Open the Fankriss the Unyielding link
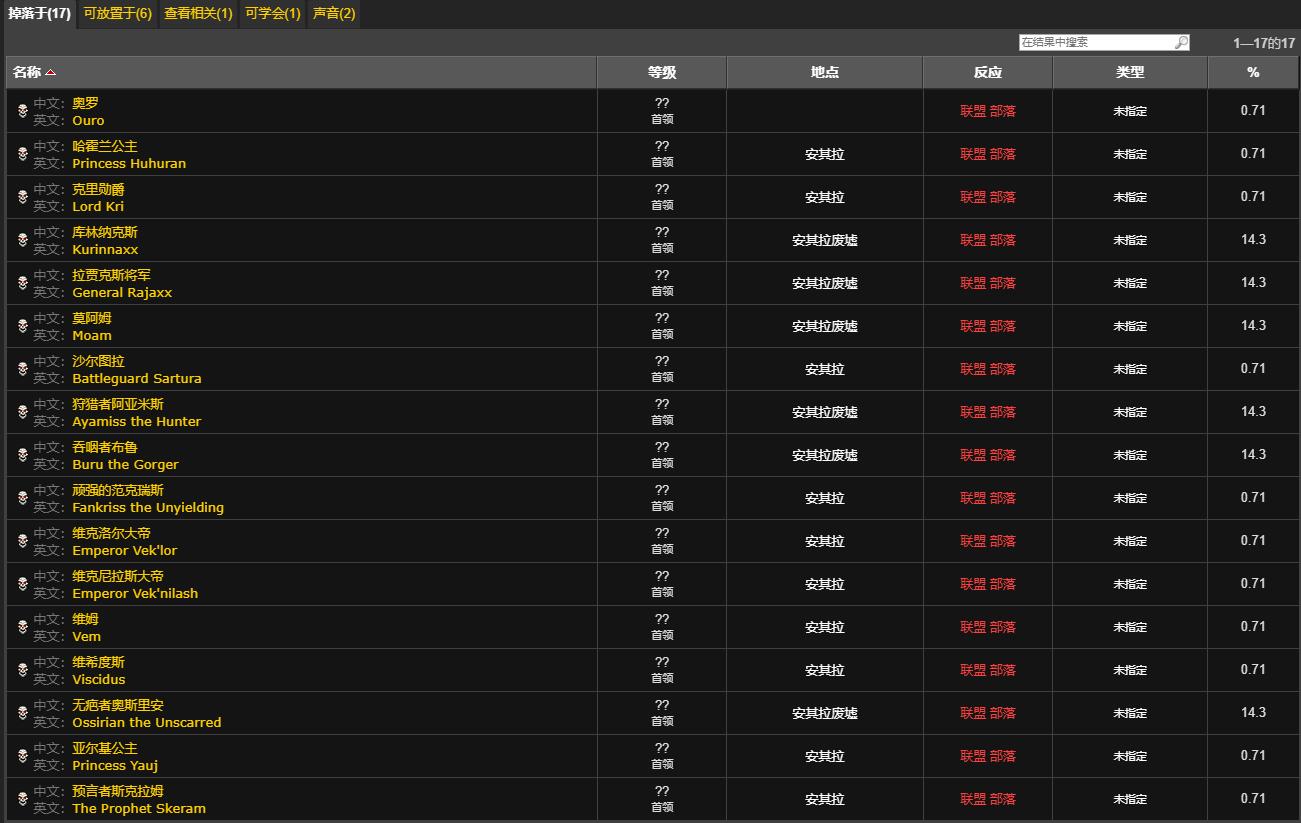Image resolution: width=1301 pixels, height=823 pixels. point(148,507)
